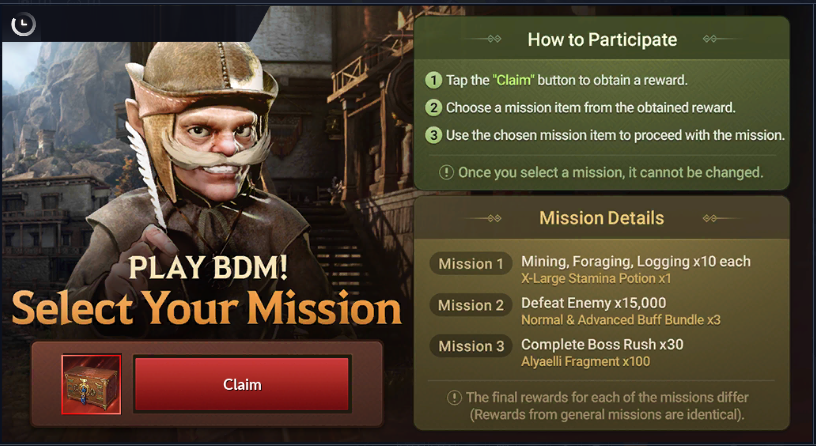Screen dimensions: 816x446
Task: Click the step 2 number badge
Action: pyautogui.click(x=433, y=108)
